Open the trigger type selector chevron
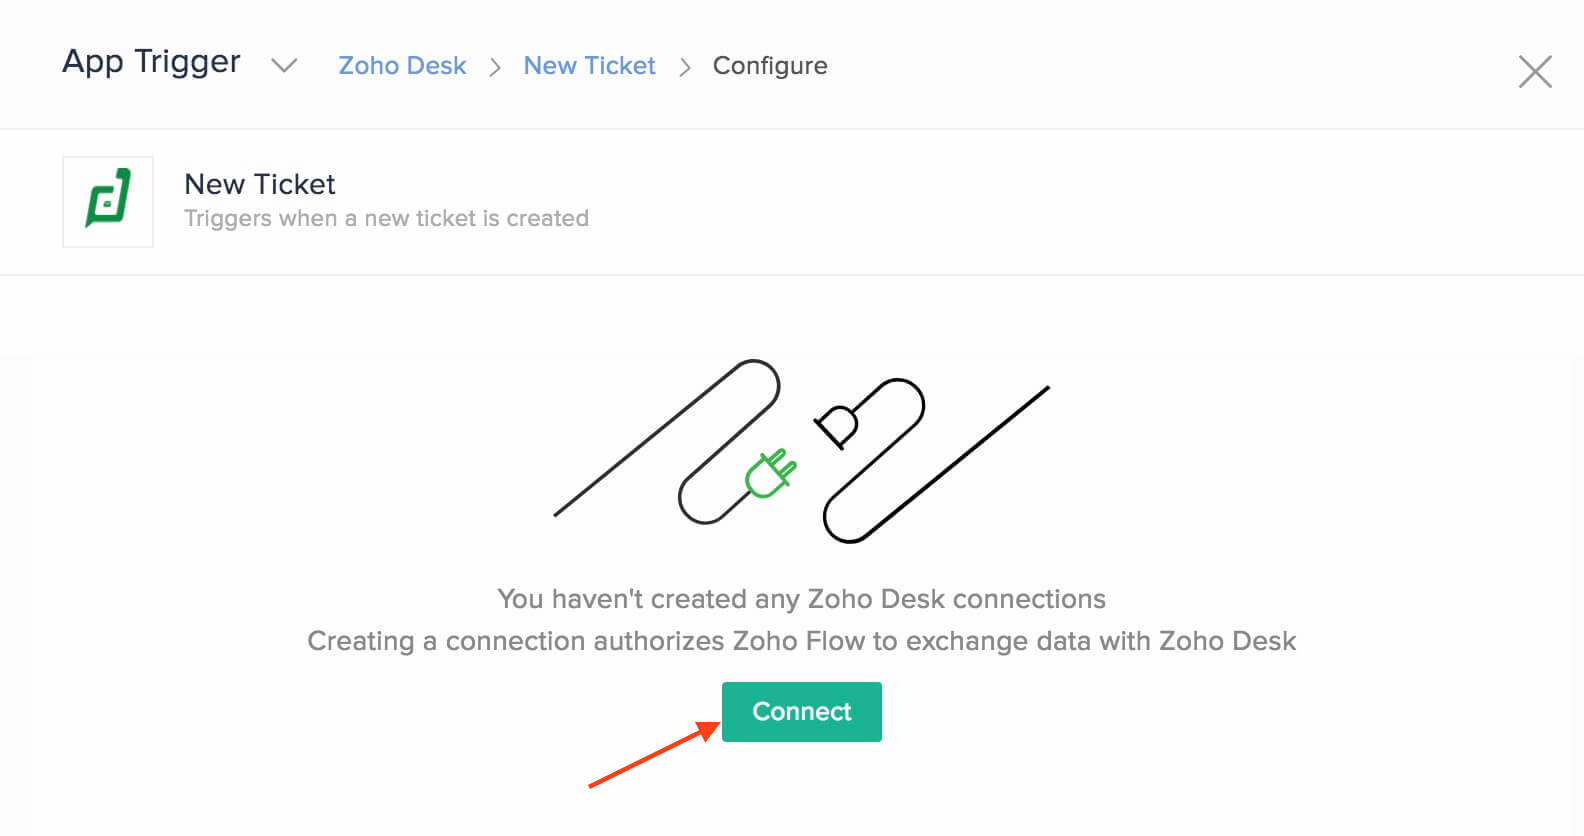 284,67
